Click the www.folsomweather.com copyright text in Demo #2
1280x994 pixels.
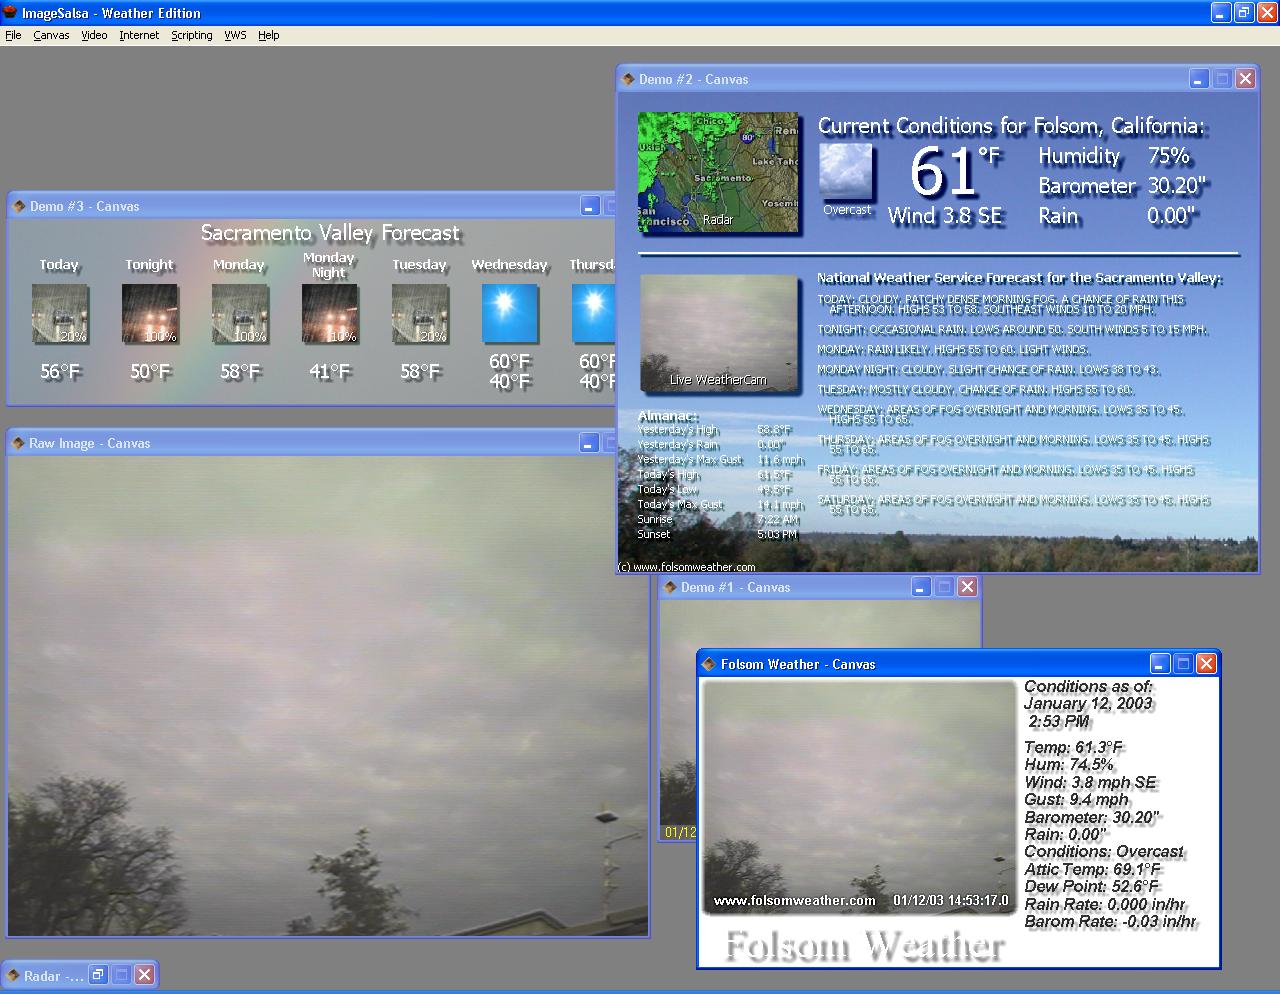[x=688, y=567]
